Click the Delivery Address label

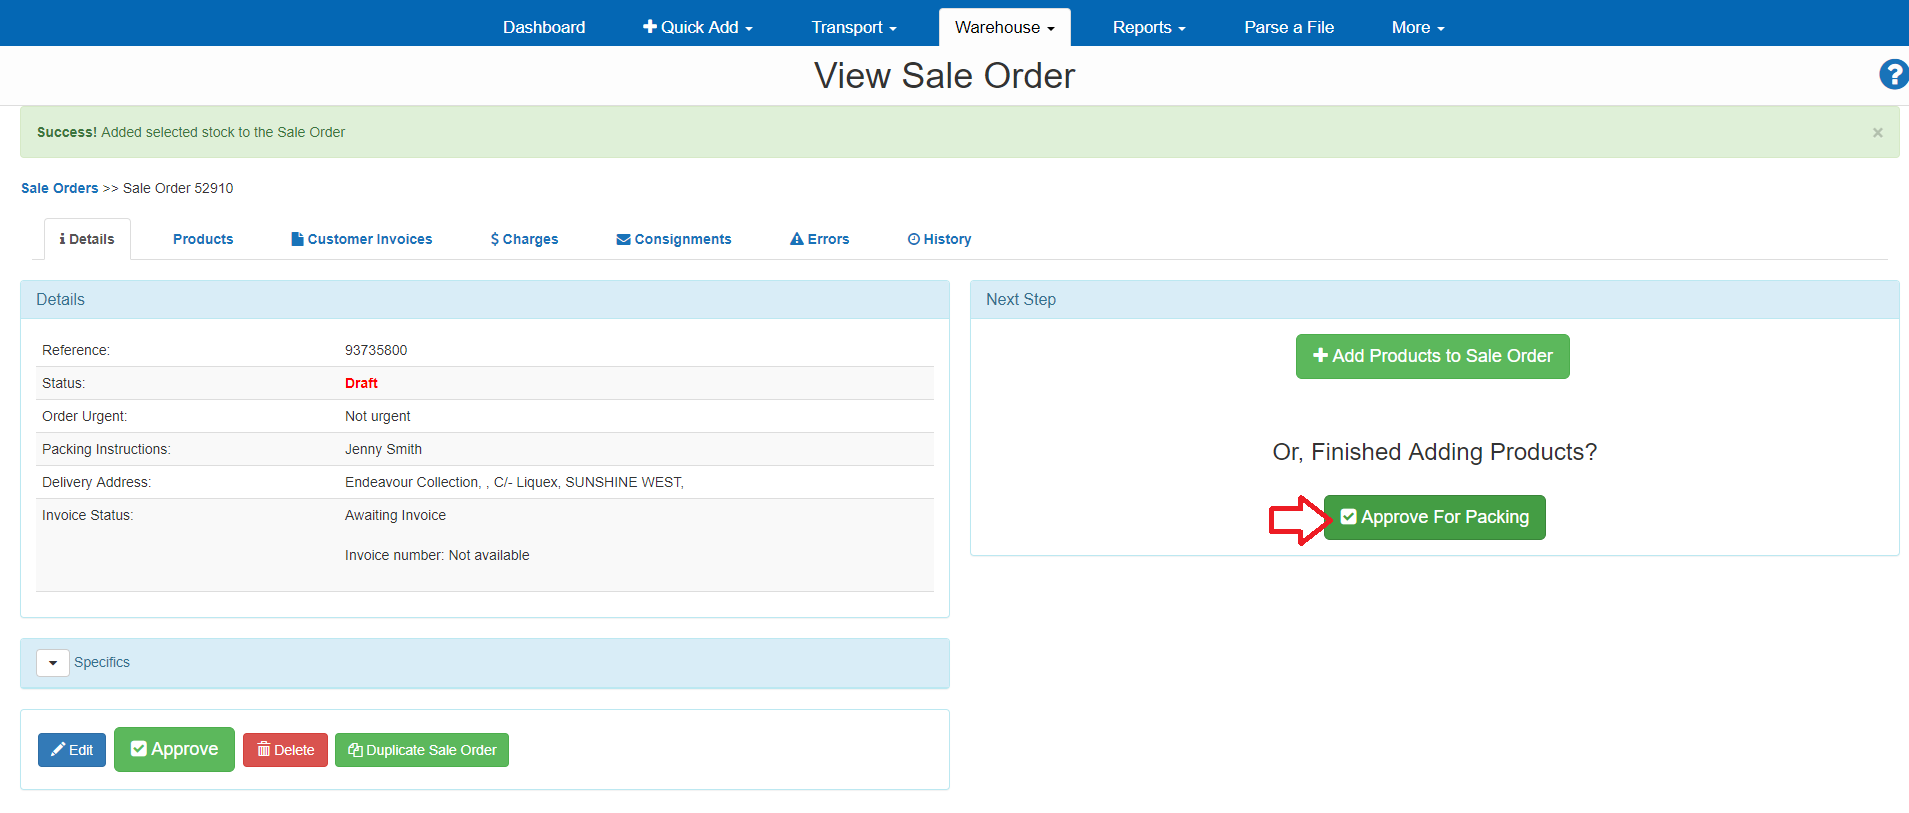pos(96,482)
